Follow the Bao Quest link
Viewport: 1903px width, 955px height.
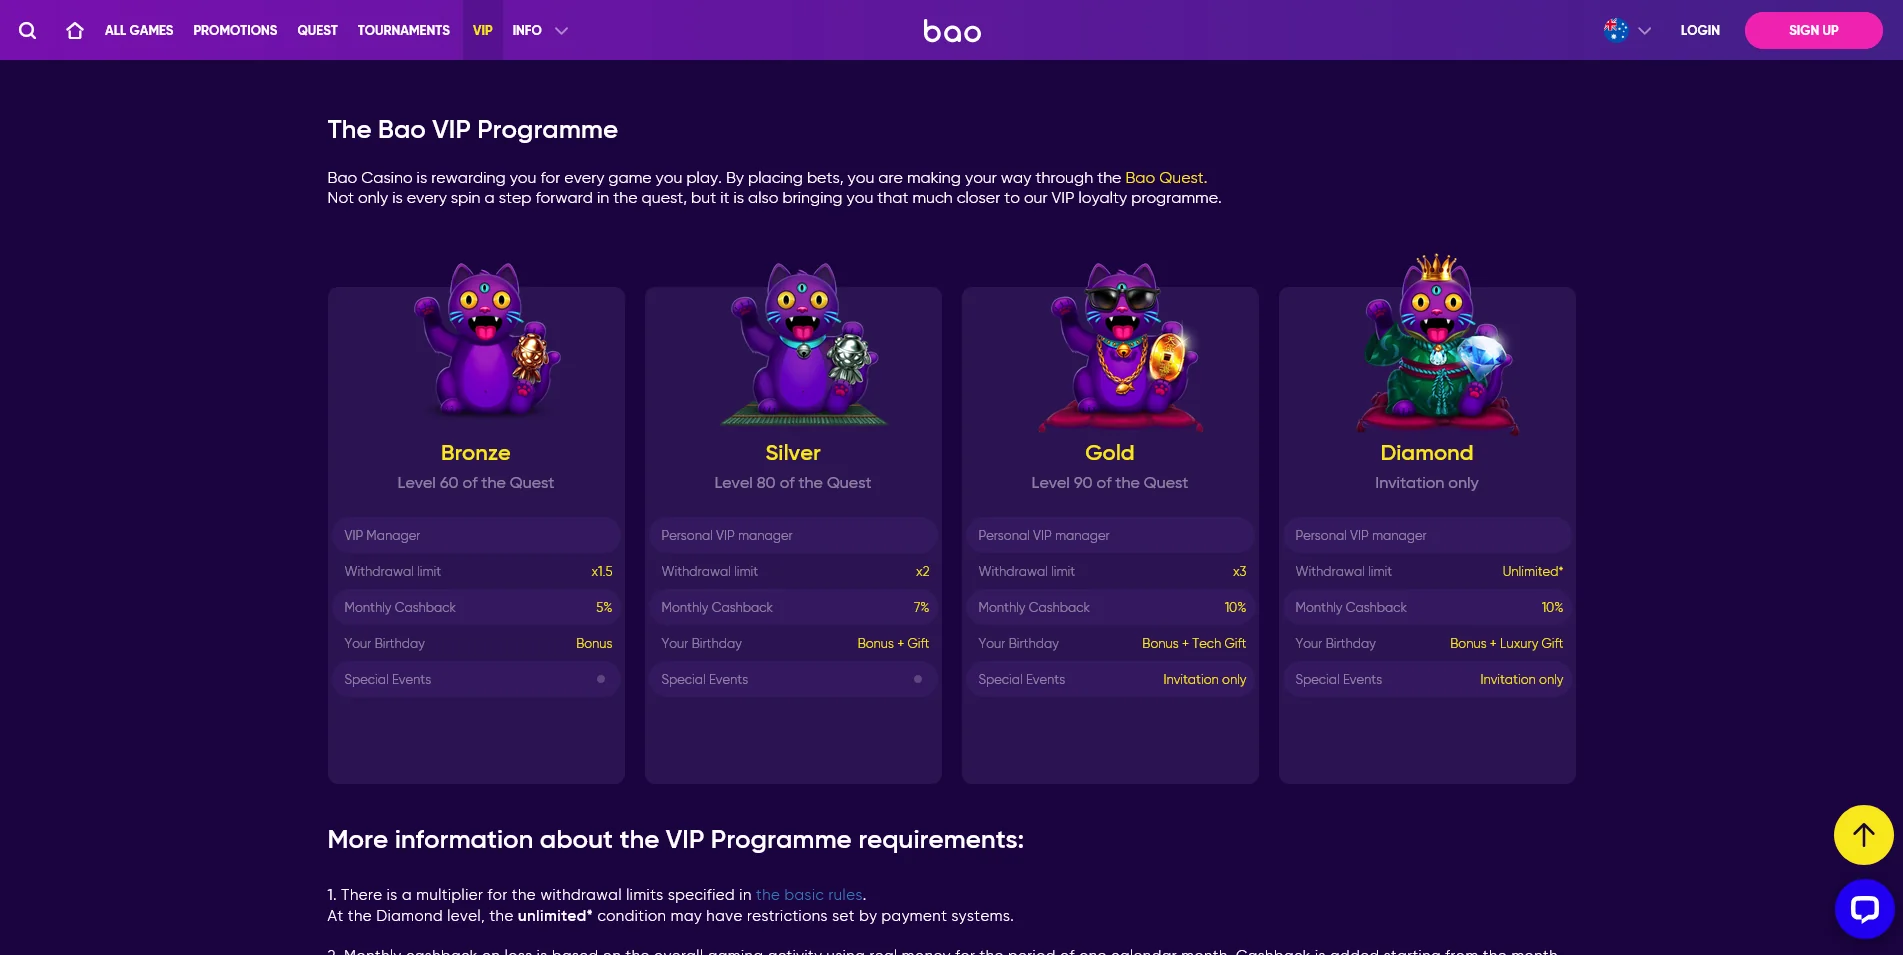[x=1164, y=178]
